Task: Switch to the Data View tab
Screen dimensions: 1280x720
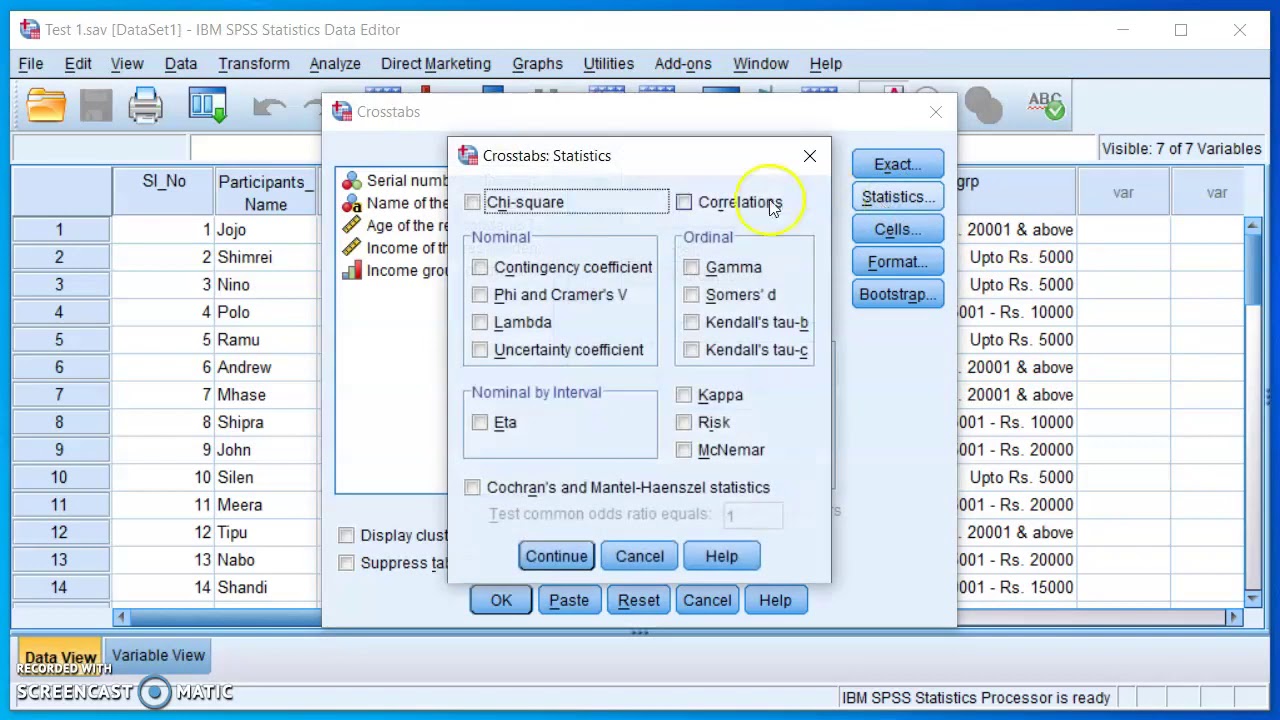Action: pyautogui.click(x=60, y=658)
